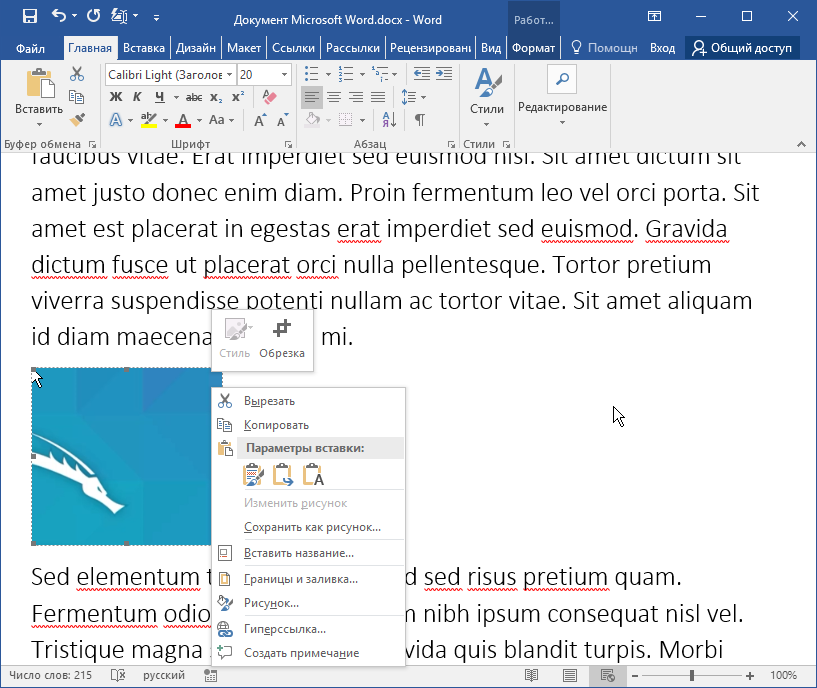
Task: Open font size 20 dropdown
Action: pyautogui.click(x=284, y=75)
